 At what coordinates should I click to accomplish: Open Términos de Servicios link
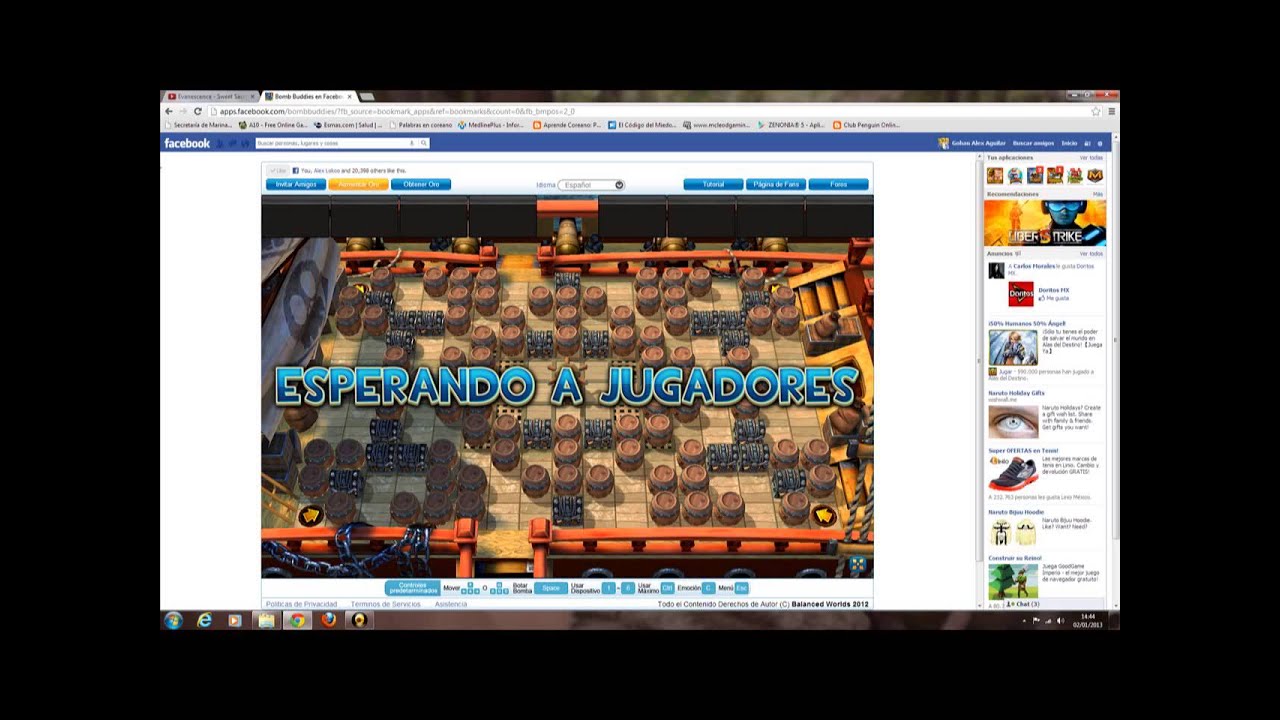pyautogui.click(x=385, y=604)
